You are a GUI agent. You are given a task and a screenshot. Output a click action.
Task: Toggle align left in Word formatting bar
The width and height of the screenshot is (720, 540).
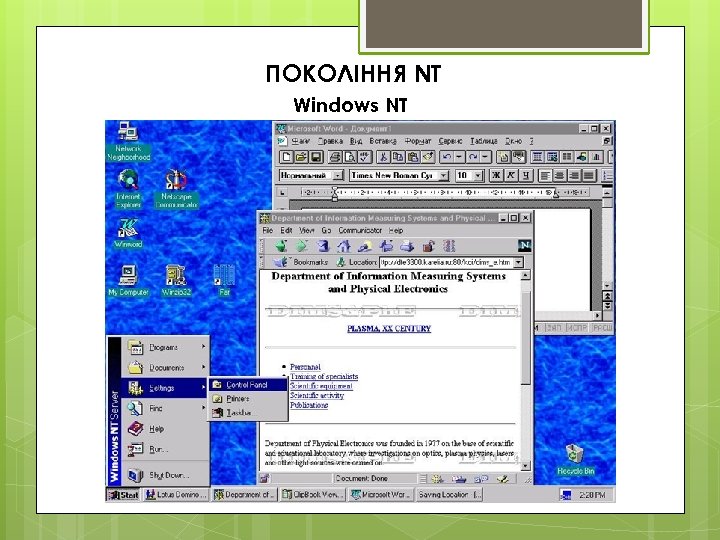coord(545,175)
